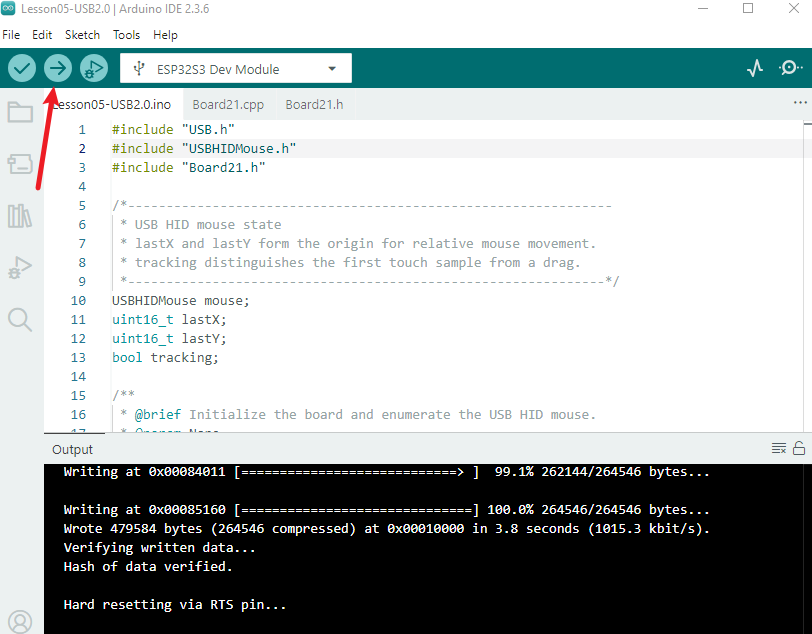This screenshot has width=812, height=634.
Task: Open the Sketchbook folder panel
Action: [20, 111]
